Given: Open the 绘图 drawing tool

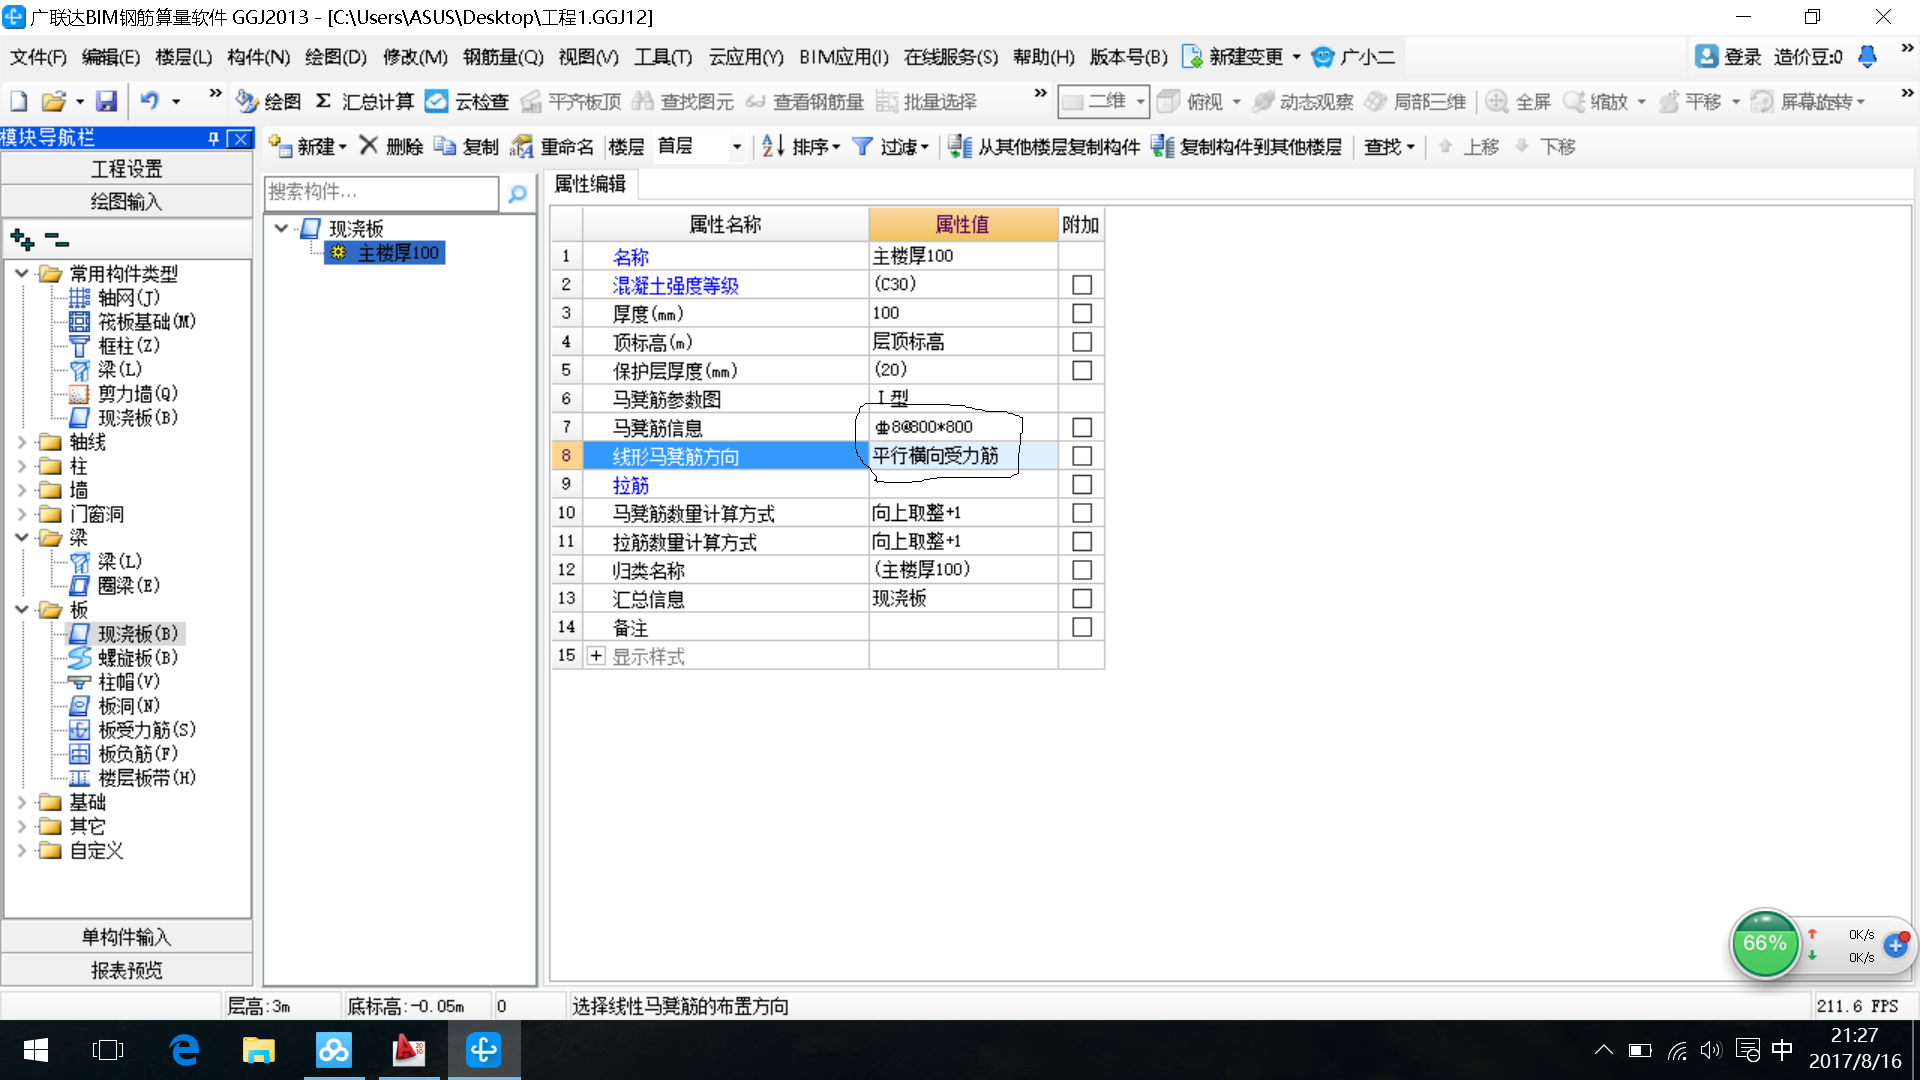Looking at the screenshot, I should tap(268, 101).
